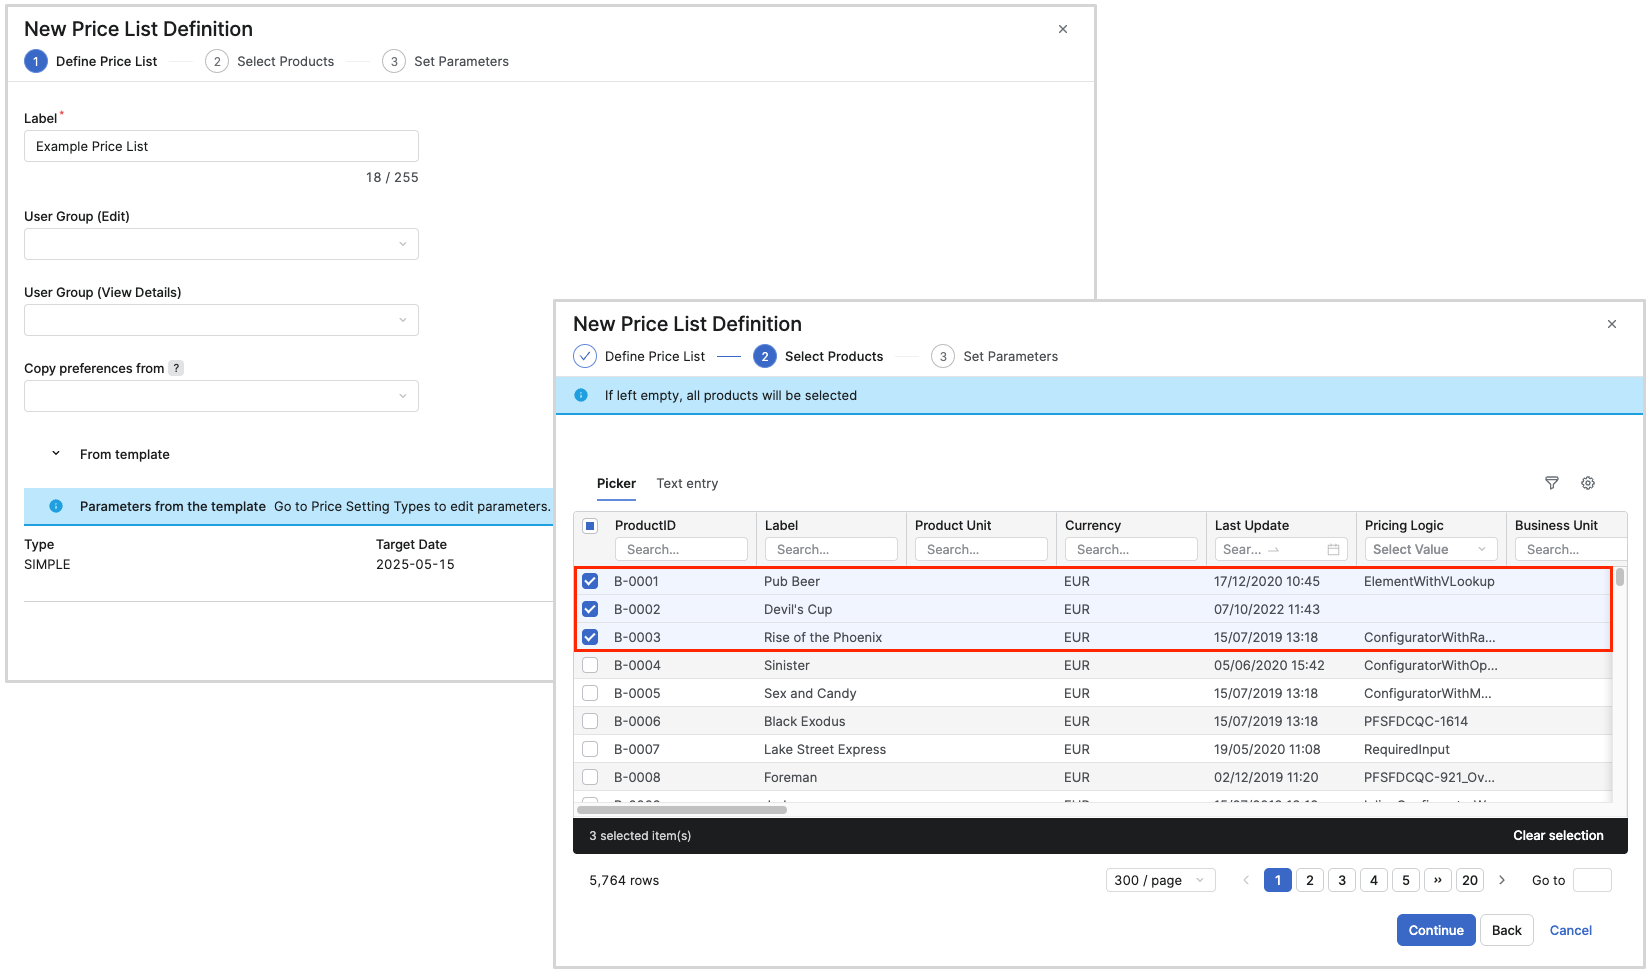Jump forward pages with double chevron
Image resolution: width=1650 pixels, height=977 pixels.
point(1437,880)
